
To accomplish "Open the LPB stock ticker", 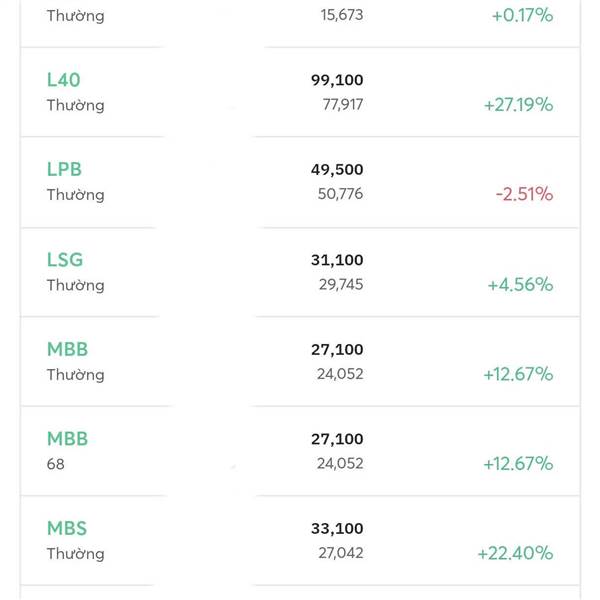I will pyautogui.click(x=64, y=169).
